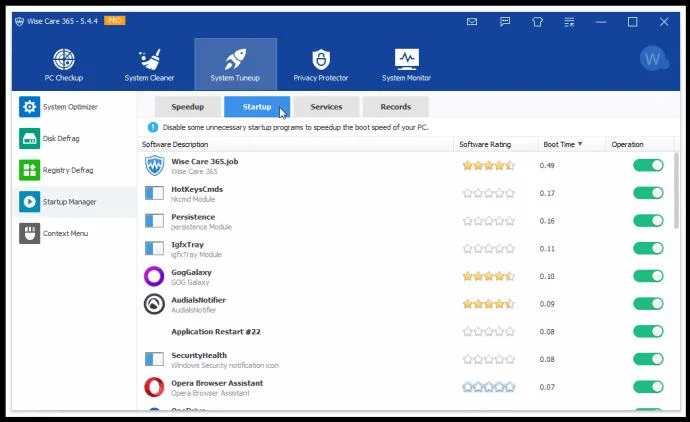The height and width of the screenshot is (422, 690).
Task: Click the Opera Browser Assistant icon
Action: coord(154,387)
